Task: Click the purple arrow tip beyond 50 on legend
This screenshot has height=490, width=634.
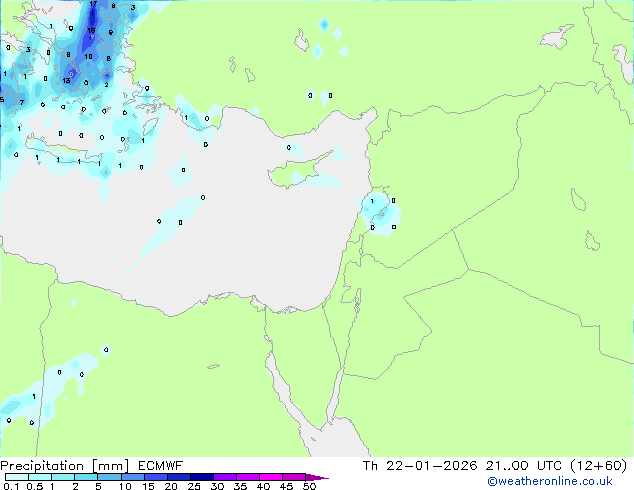Action: click(317, 477)
